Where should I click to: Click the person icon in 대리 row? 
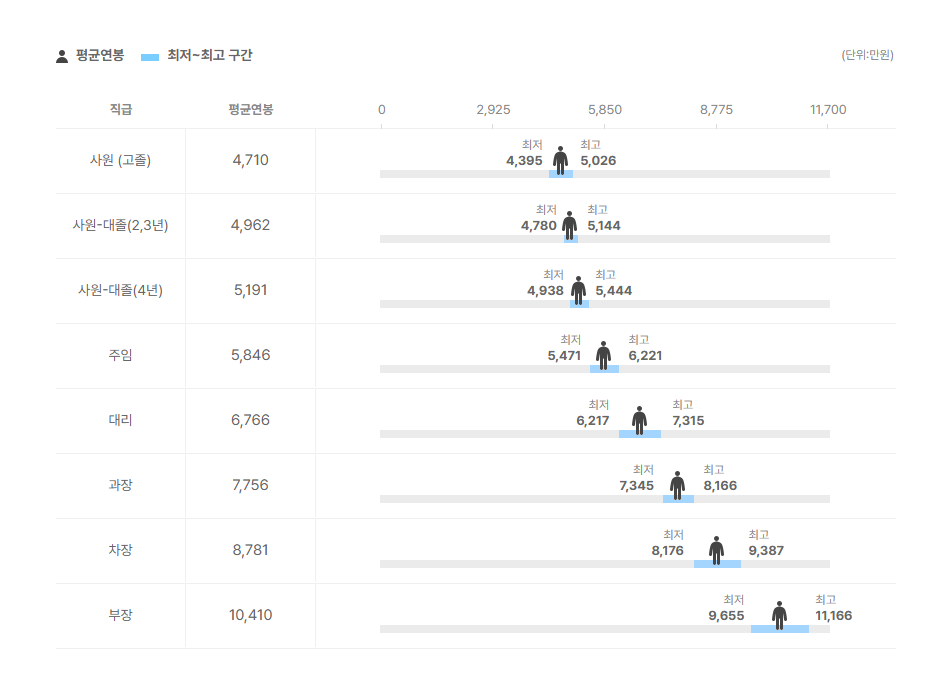[x=639, y=419]
